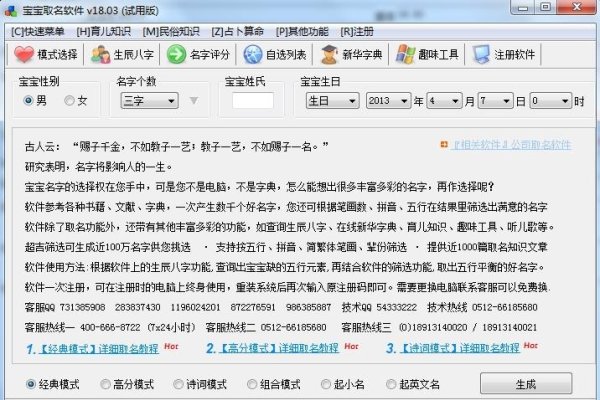Click the 生成 button

pyautogui.click(x=526, y=384)
